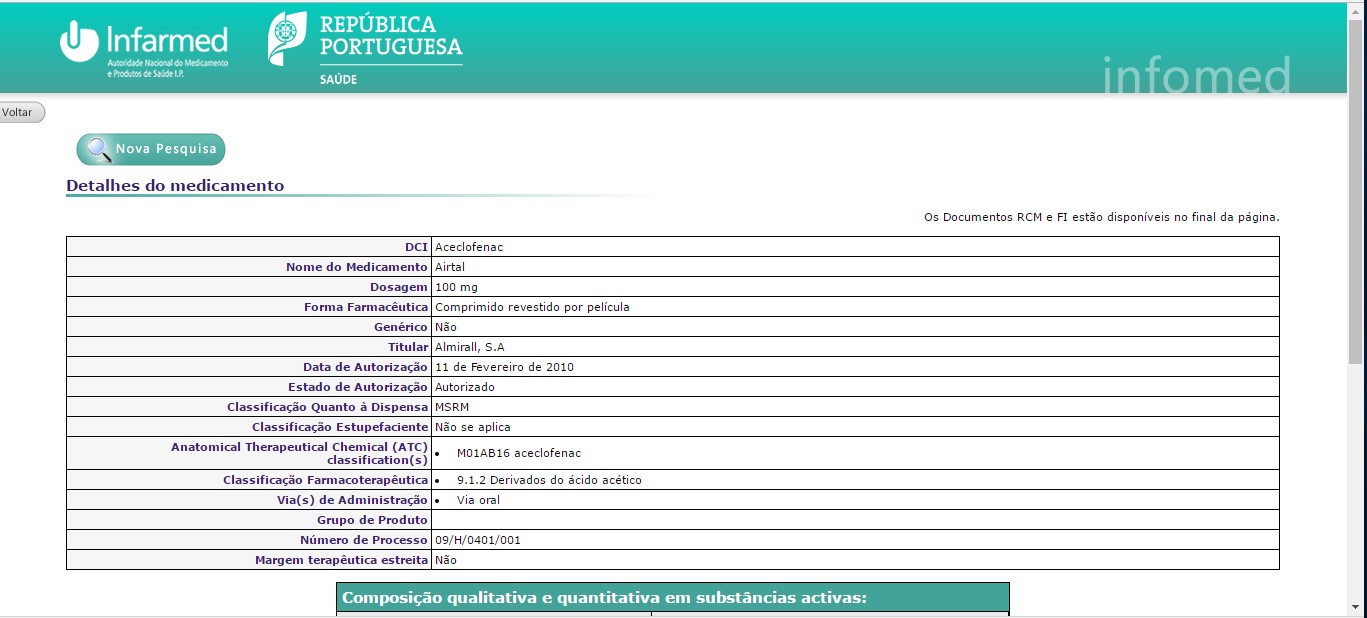Viewport: 1367px width, 618px height.
Task: Click the infomed logo text in the banner
Action: tap(1196, 75)
